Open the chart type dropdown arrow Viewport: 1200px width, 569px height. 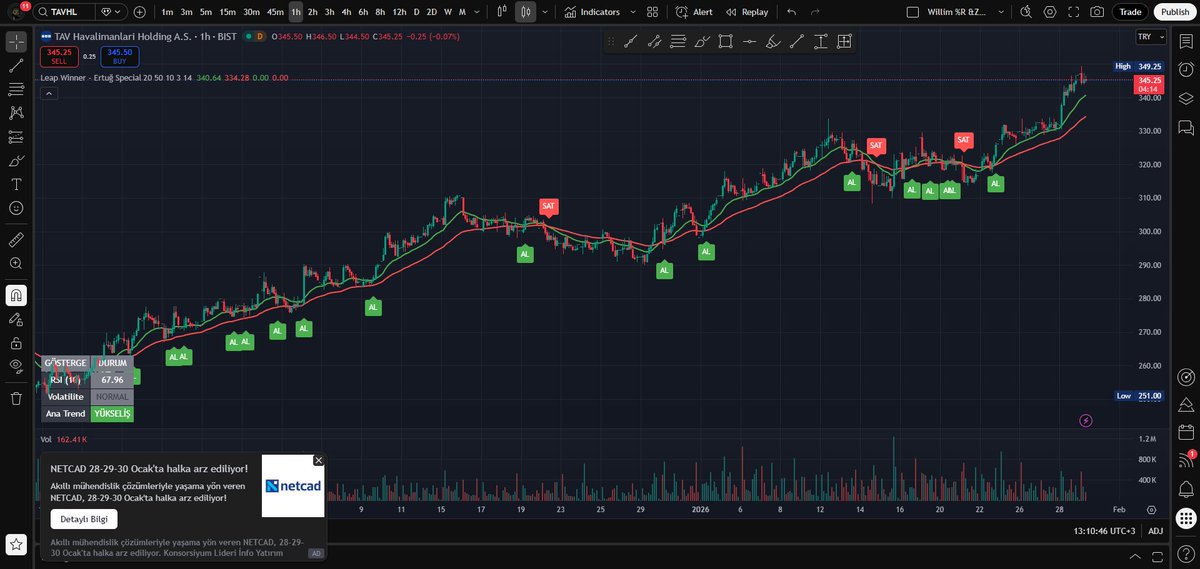[545, 12]
